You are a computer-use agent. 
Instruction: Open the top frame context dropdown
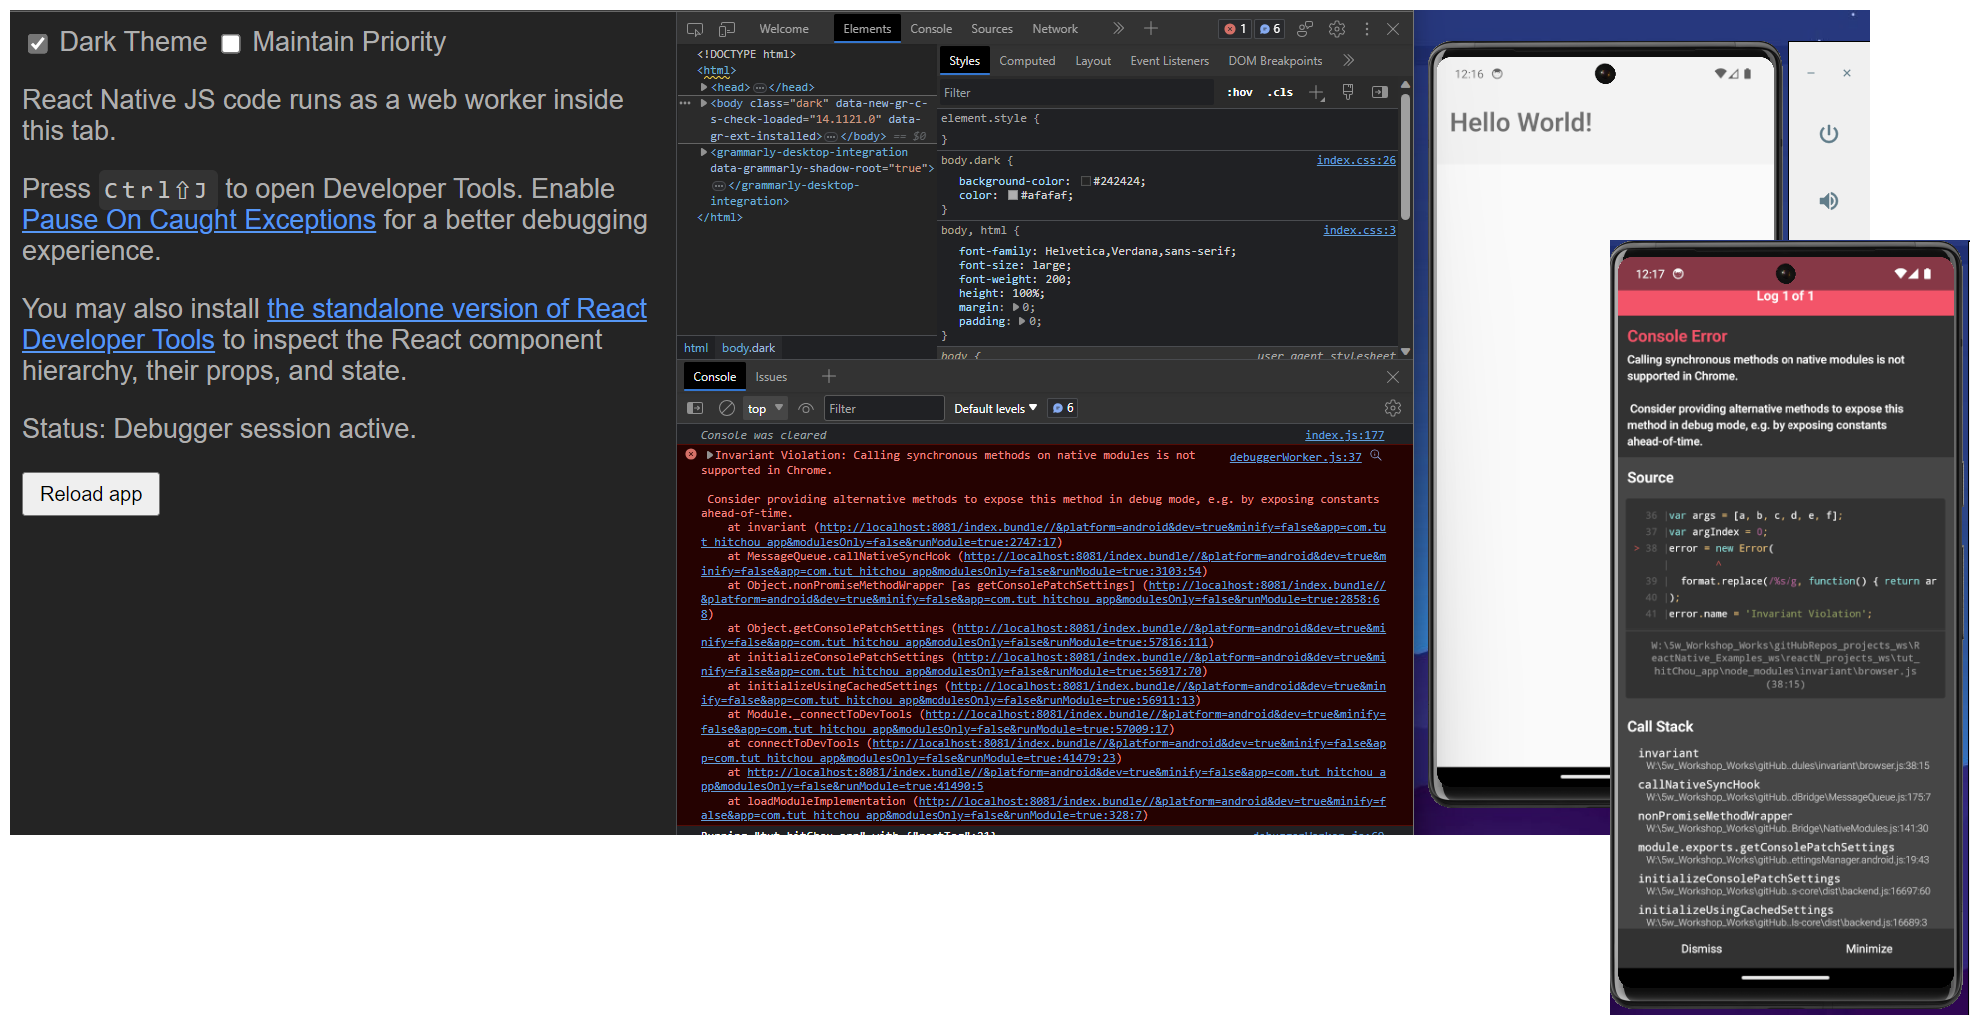tap(763, 408)
